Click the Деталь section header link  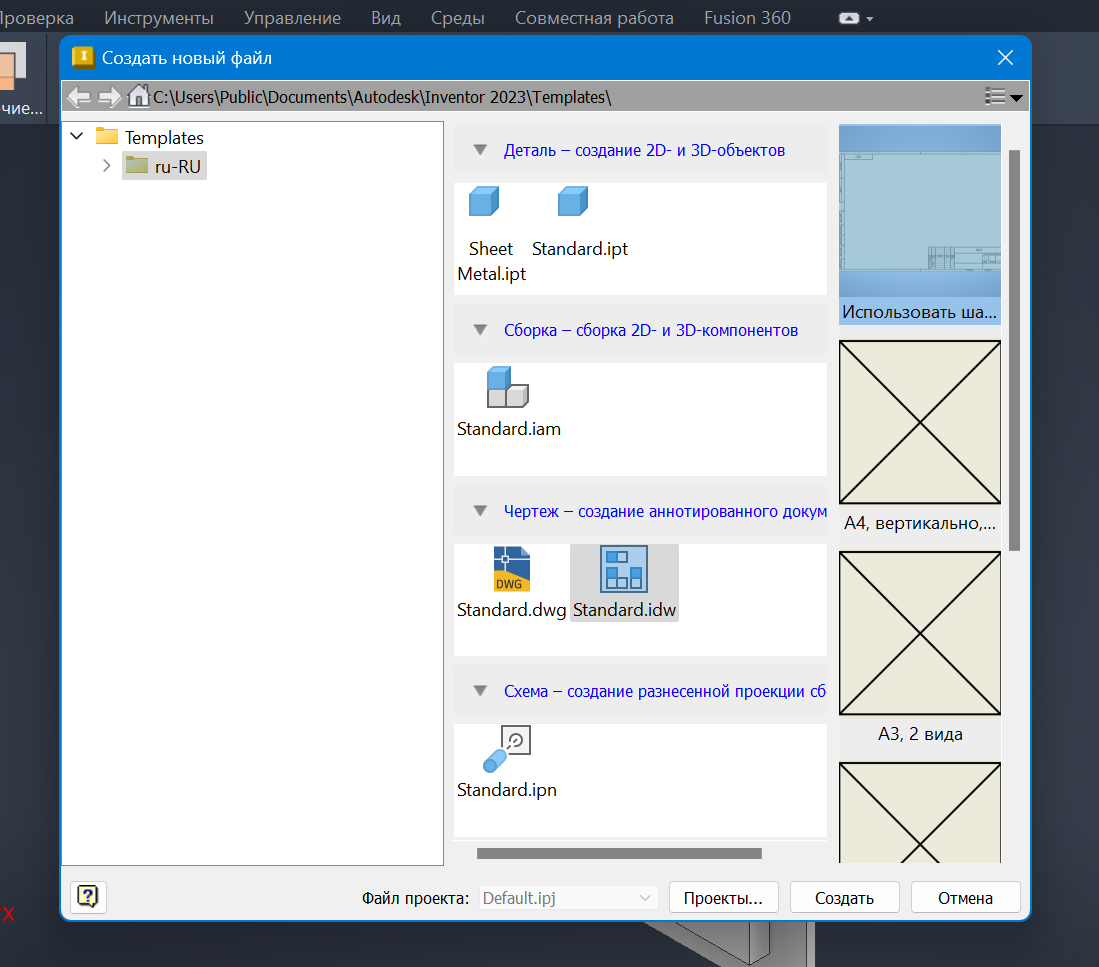coord(644,150)
